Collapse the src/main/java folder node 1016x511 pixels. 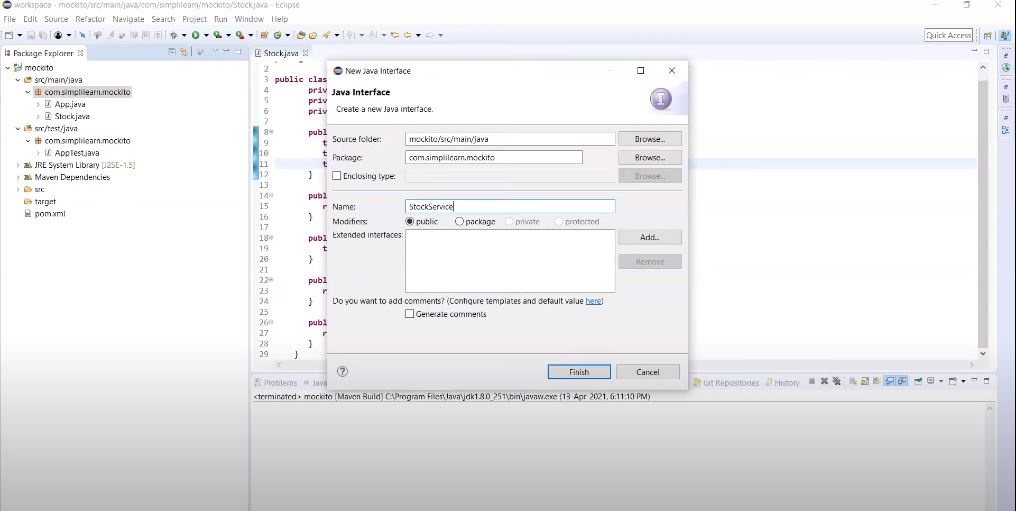18,80
